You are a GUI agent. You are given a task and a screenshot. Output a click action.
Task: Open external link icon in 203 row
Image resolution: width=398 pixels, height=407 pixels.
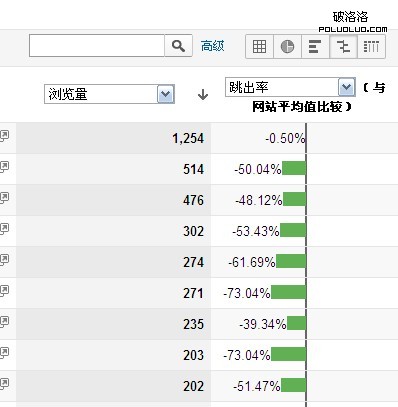pos(4,353)
